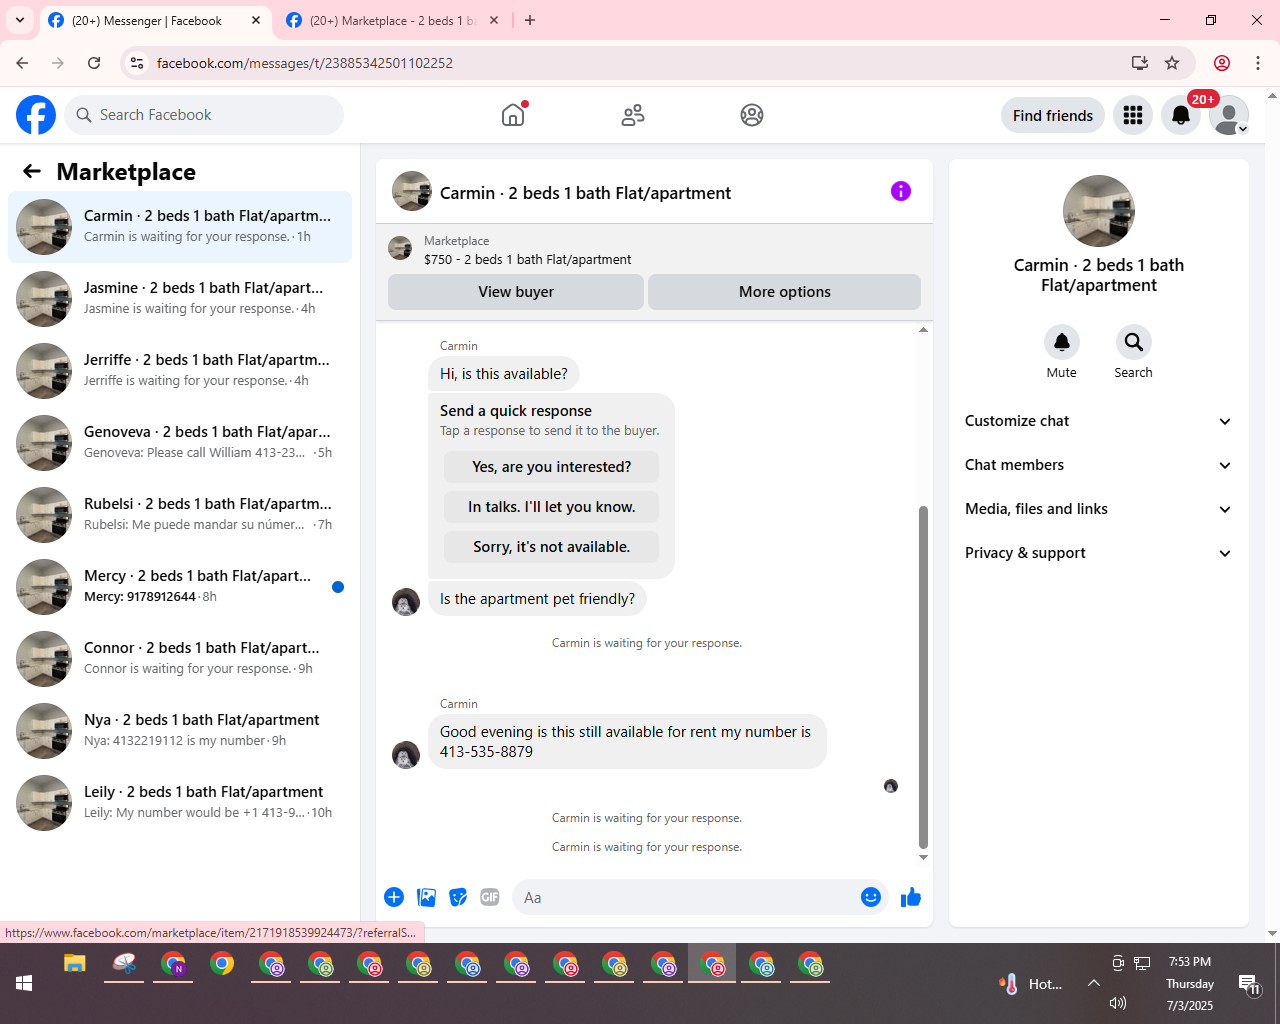Open Leily's conversation in the list
This screenshot has height=1024, width=1280.
pos(180,803)
